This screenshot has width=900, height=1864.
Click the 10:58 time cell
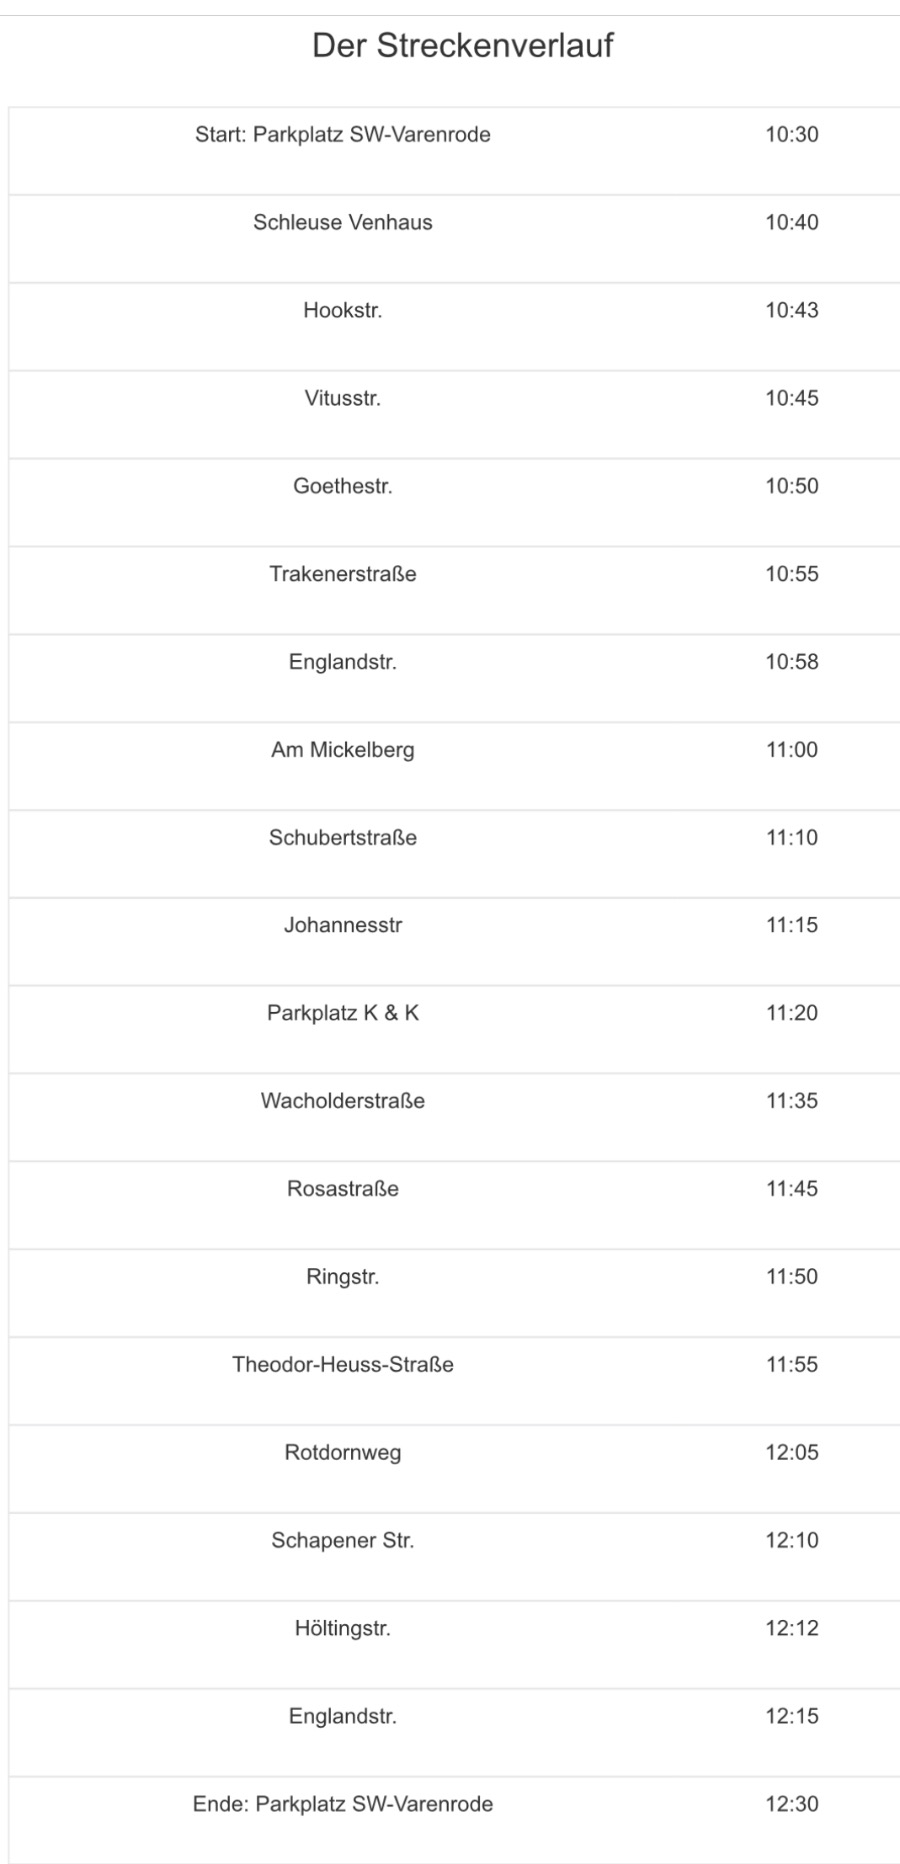pos(791,662)
